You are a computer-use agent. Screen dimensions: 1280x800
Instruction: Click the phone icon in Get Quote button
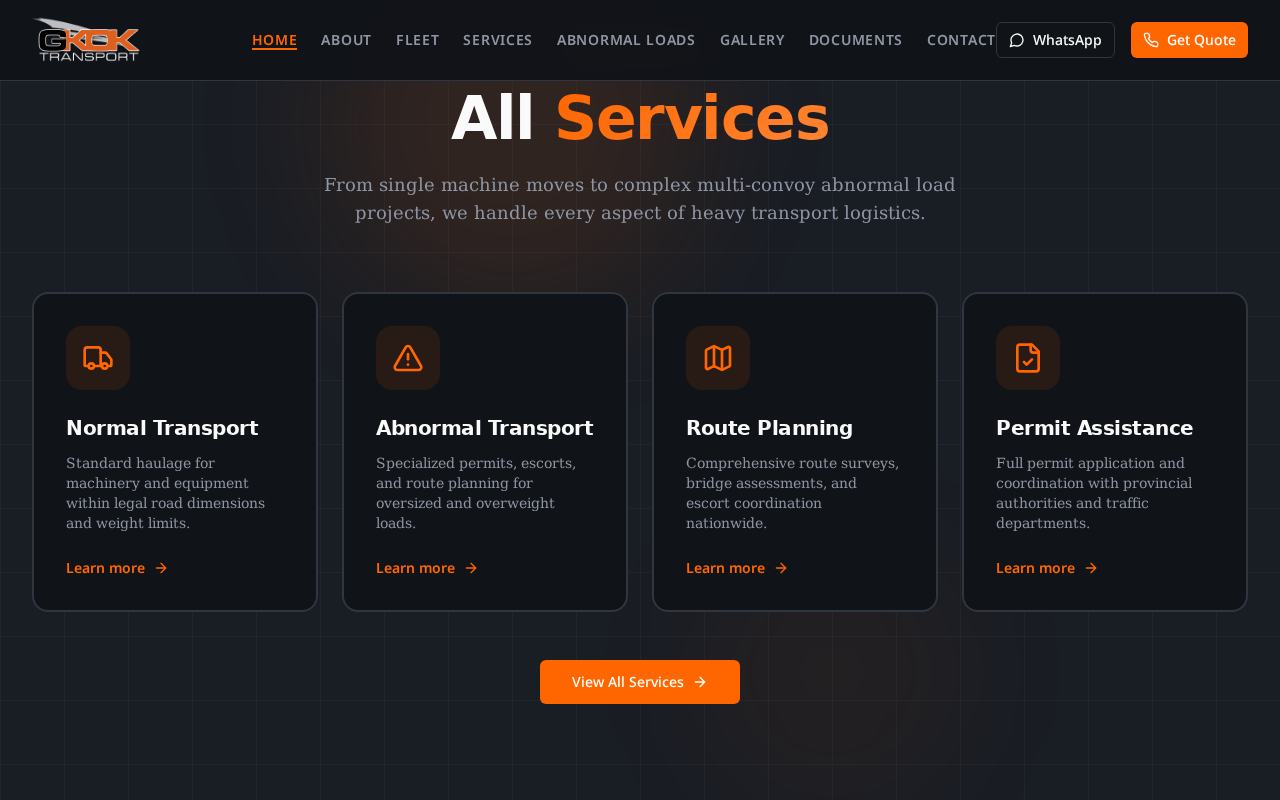pos(1151,40)
